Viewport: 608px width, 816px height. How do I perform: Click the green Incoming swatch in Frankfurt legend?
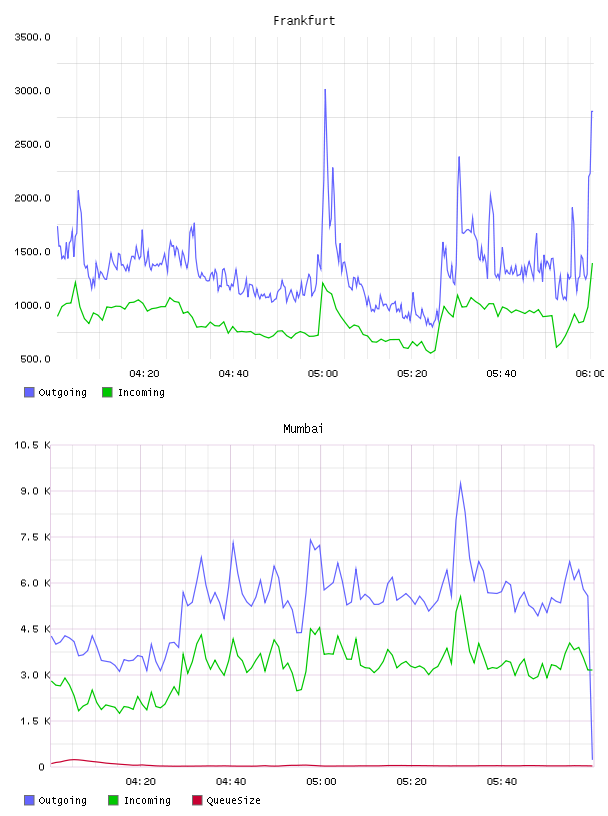107,392
